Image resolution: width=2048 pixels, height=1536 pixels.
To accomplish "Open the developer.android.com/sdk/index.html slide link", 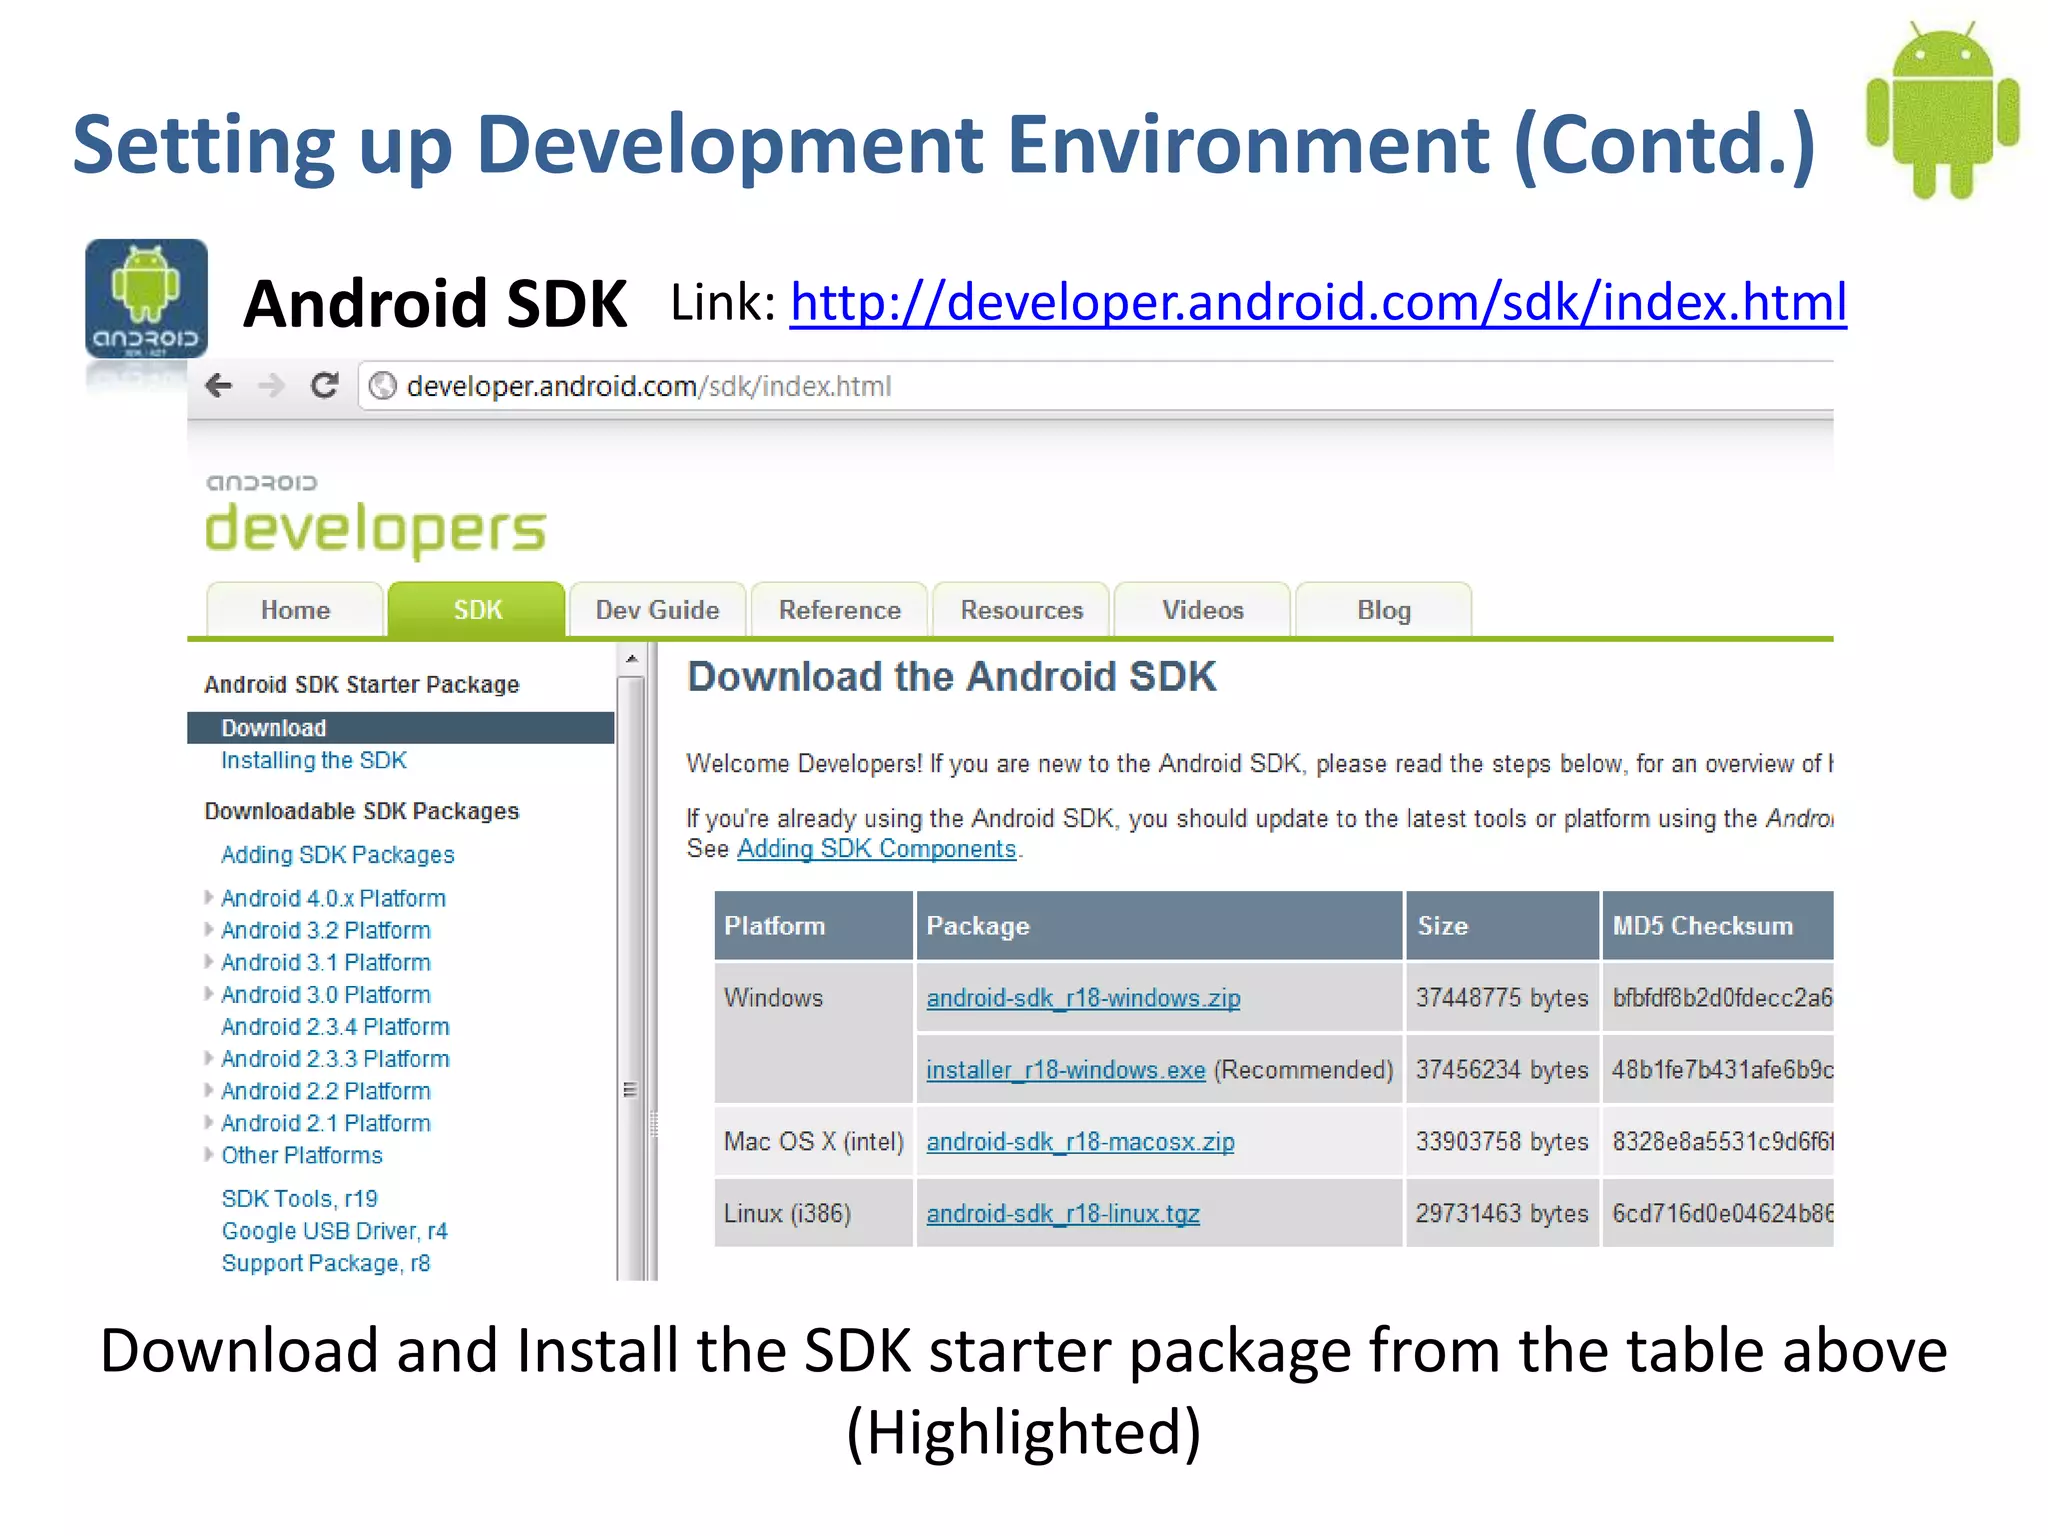I will (x=1318, y=302).
